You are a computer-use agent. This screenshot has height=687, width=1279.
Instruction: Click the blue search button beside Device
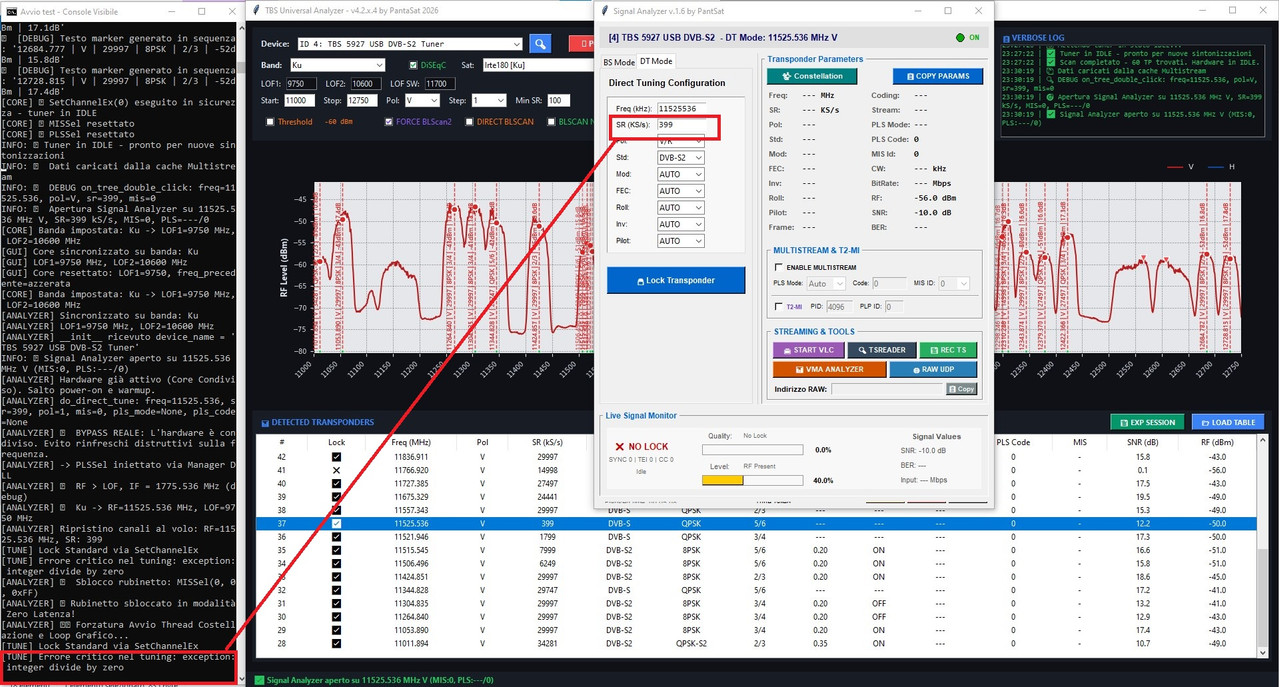540,44
